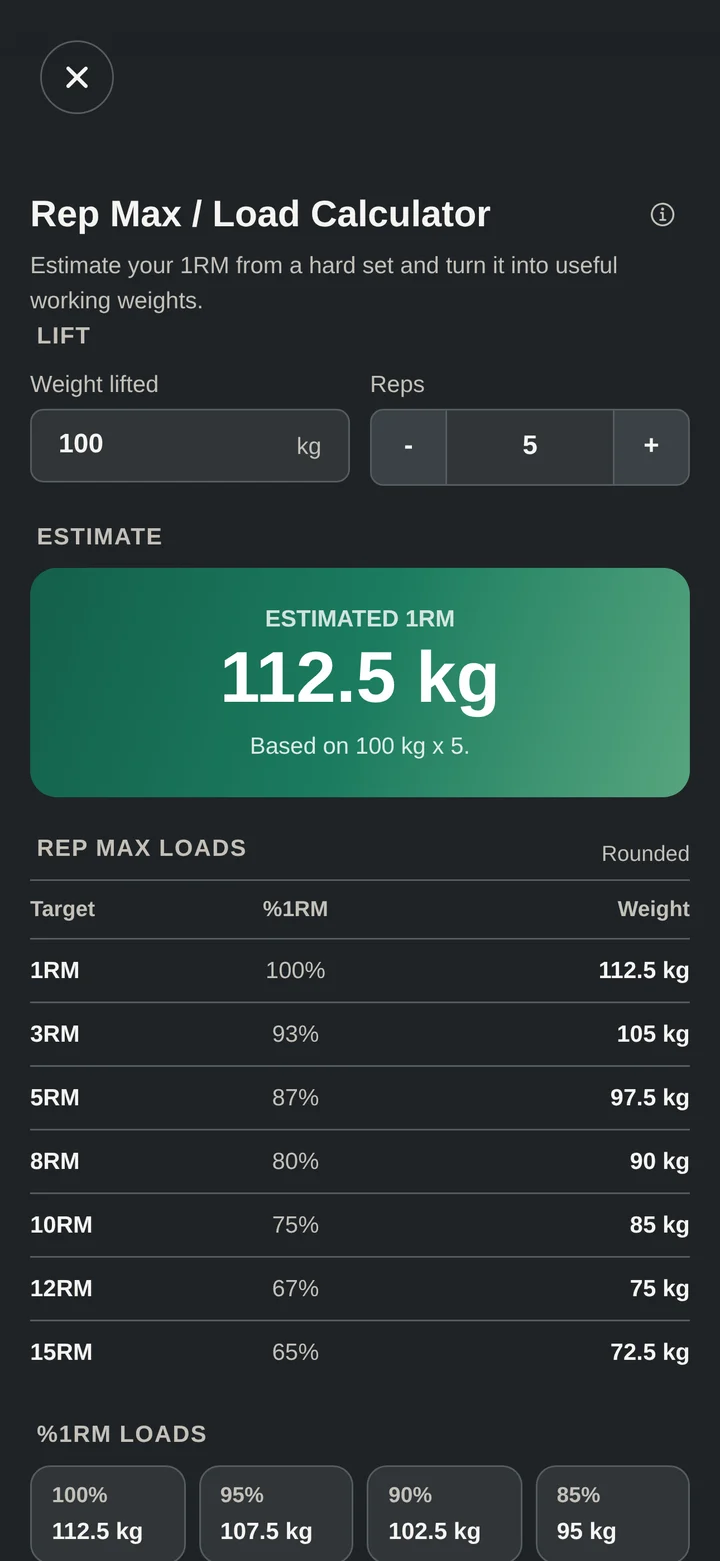Tap the 85% 95 kg load card
This screenshot has width=720, height=1561.
click(x=613, y=1513)
